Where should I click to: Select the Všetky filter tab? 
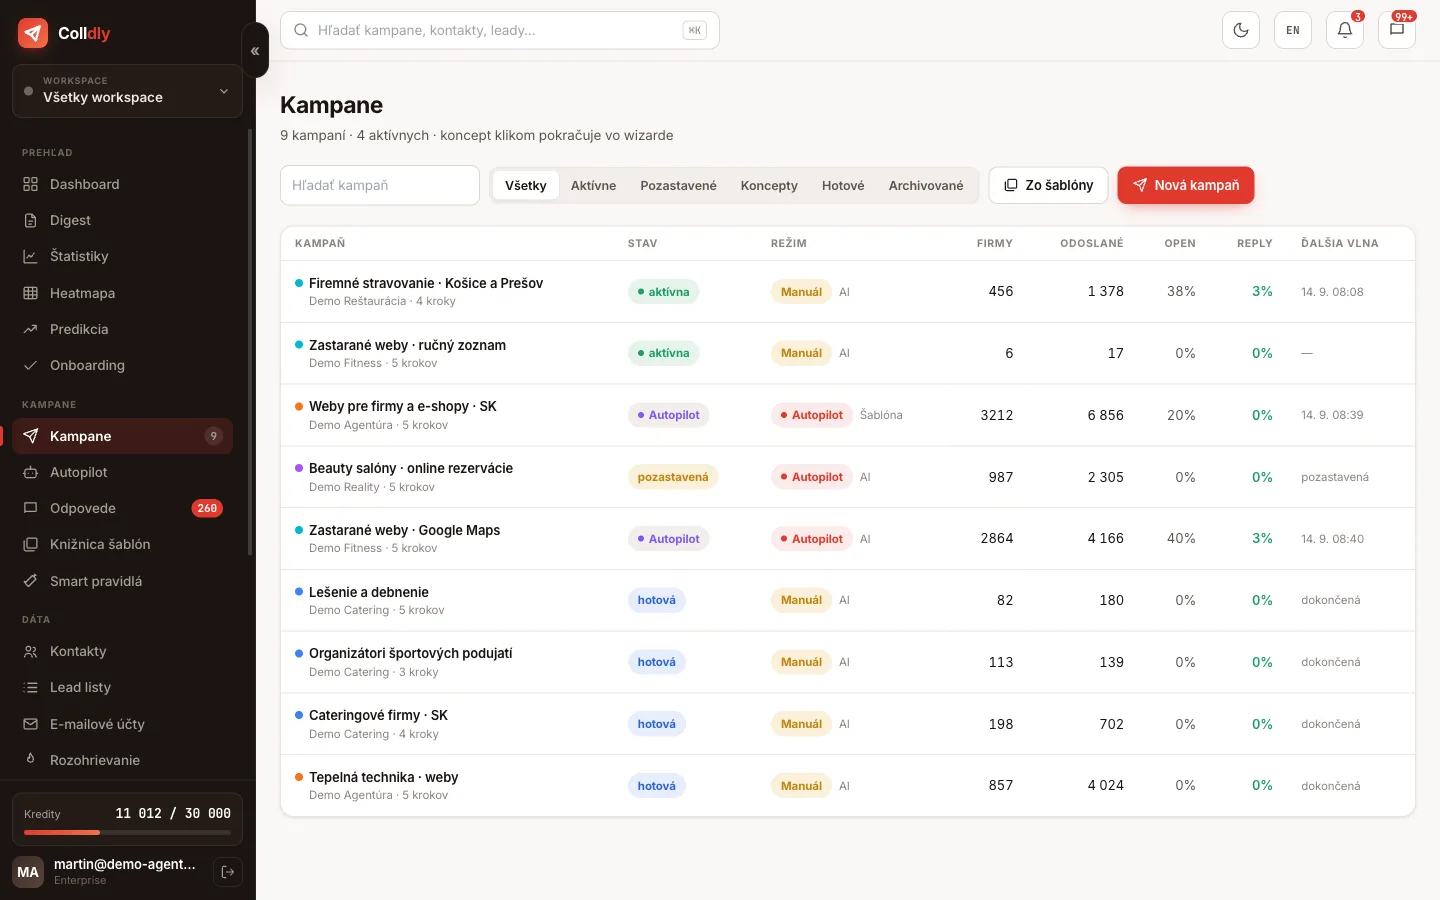[x=526, y=185]
